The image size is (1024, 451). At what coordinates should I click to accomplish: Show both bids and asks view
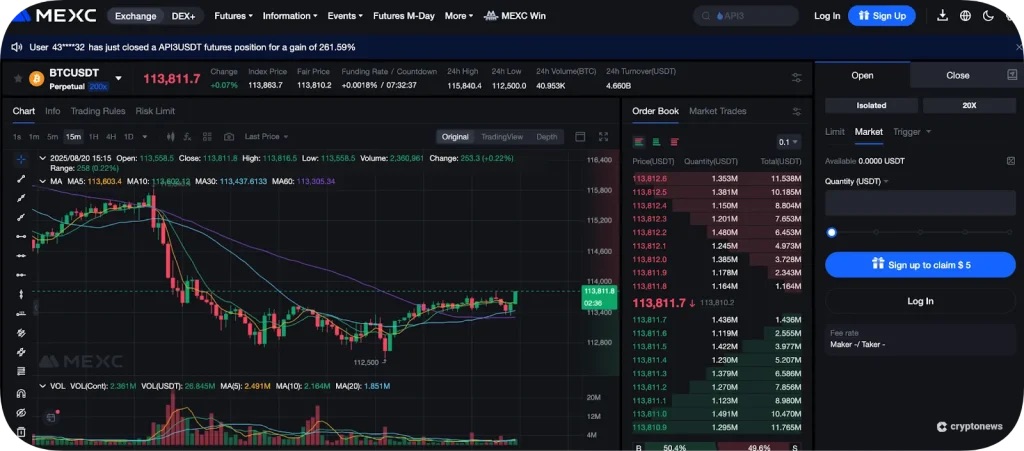tap(639, 142)
